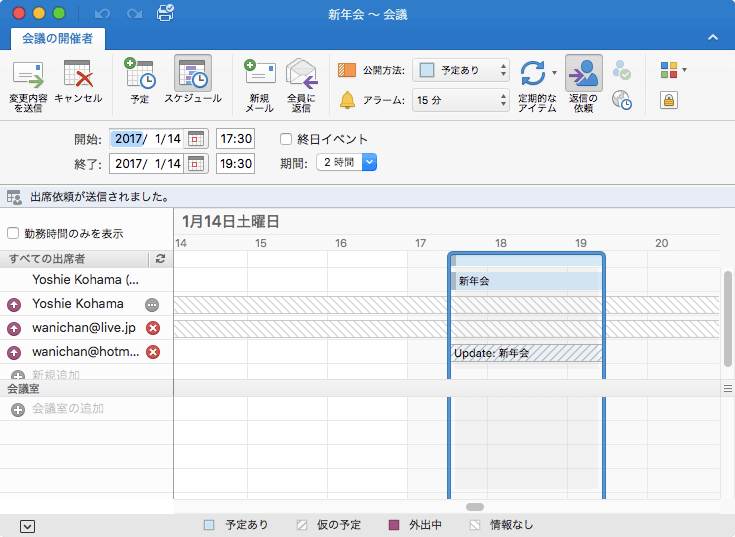Click the bottom-left expand panel button
This screenshot has width=735, height=537.
pyautogui.click(x=27, y=526)
